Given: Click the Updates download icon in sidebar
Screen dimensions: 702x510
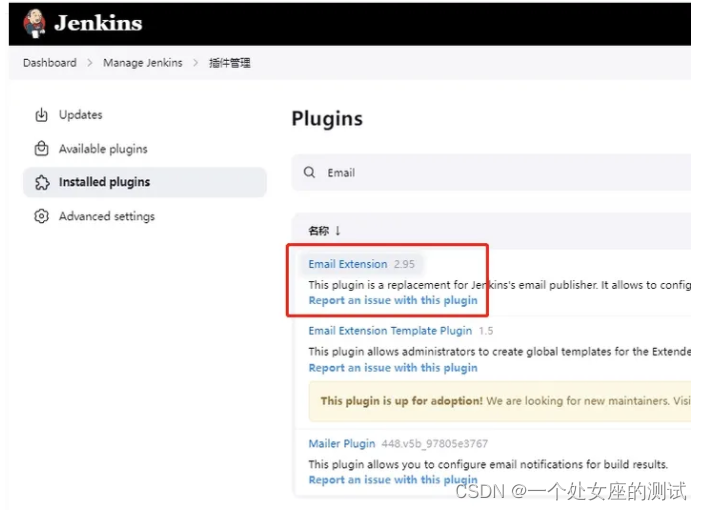Looking at the screenshot, I should click(41, 115).
